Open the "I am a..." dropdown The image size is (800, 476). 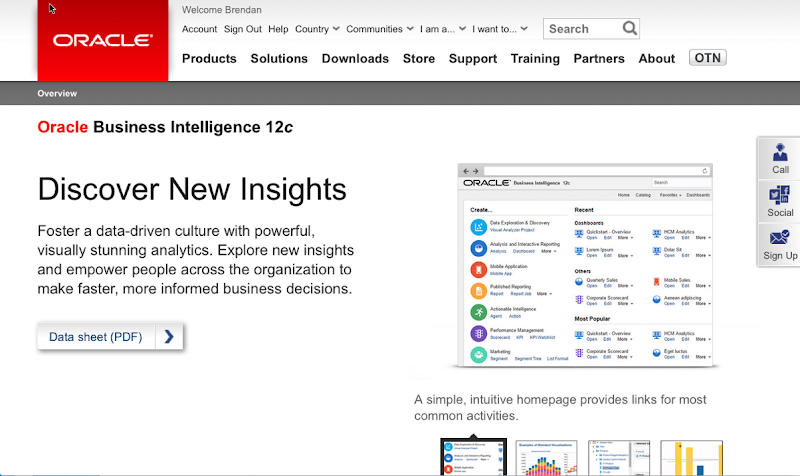(442, 29)
